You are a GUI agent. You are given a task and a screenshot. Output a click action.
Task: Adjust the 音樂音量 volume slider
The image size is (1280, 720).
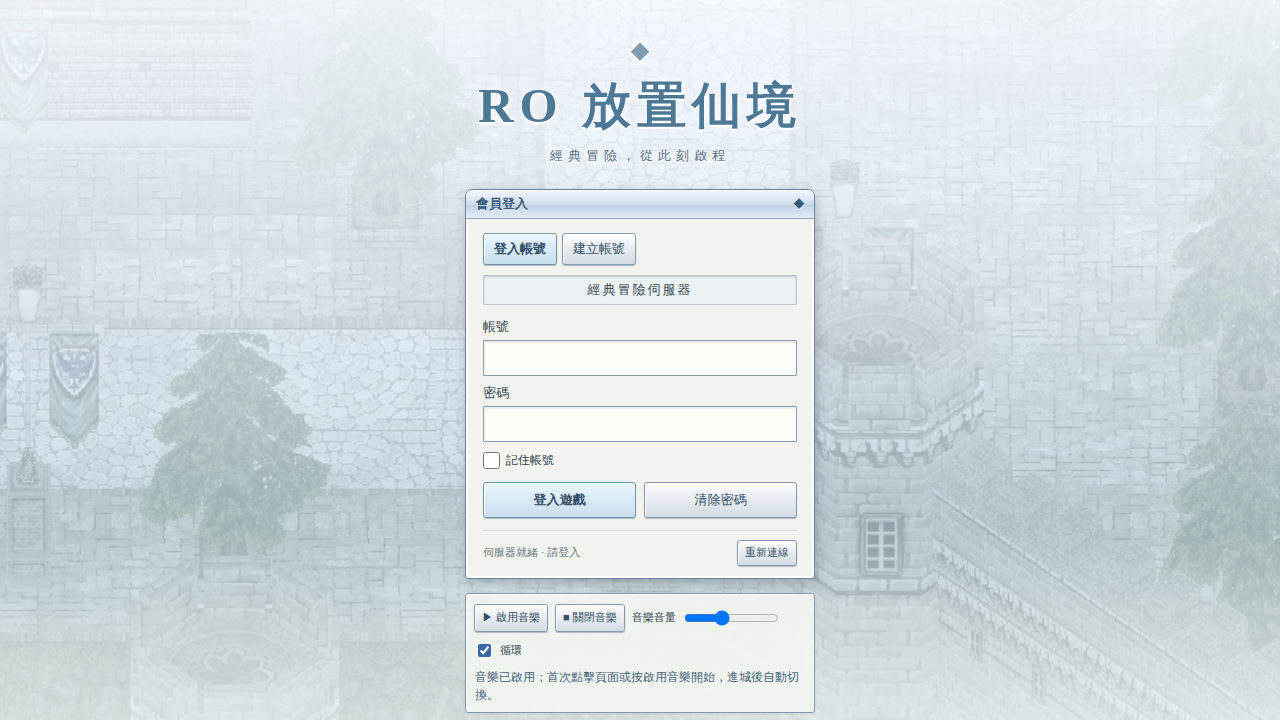coord(731,618)
